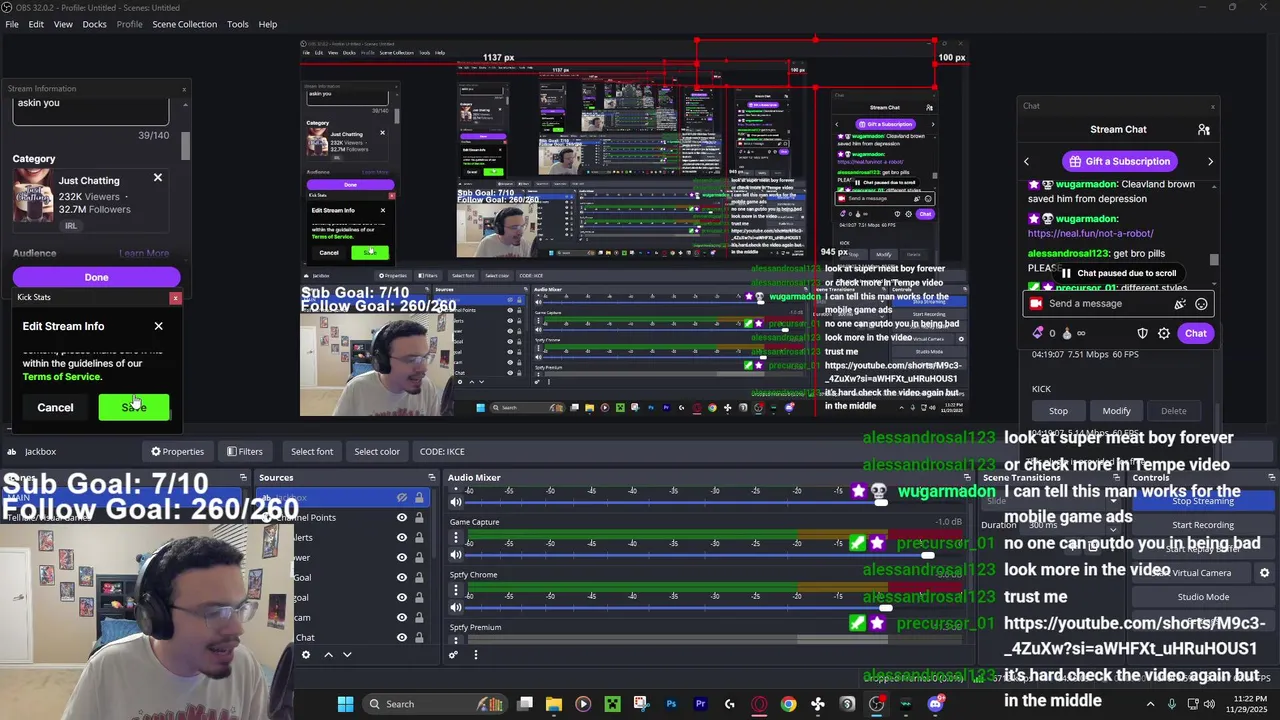1280x720 pixels.
Task: Unlock the Channel Points source
Action: click(419, 518)
